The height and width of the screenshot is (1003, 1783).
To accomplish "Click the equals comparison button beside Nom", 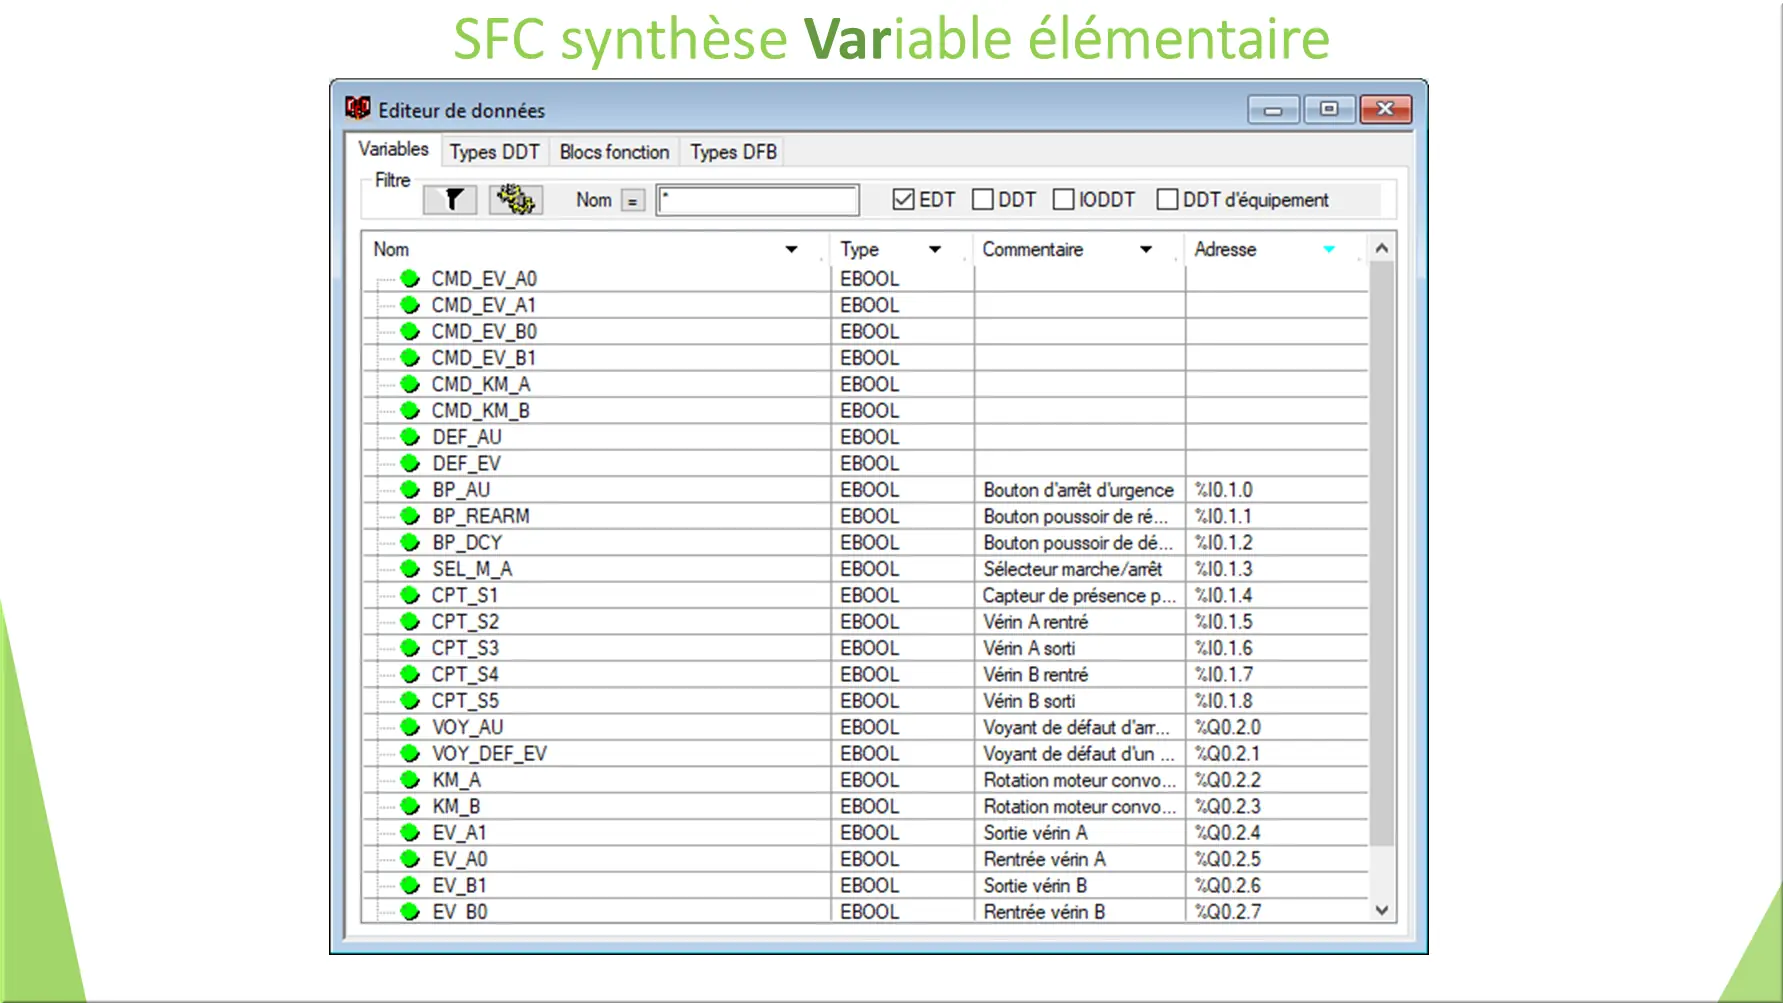I will pos(634,199).
